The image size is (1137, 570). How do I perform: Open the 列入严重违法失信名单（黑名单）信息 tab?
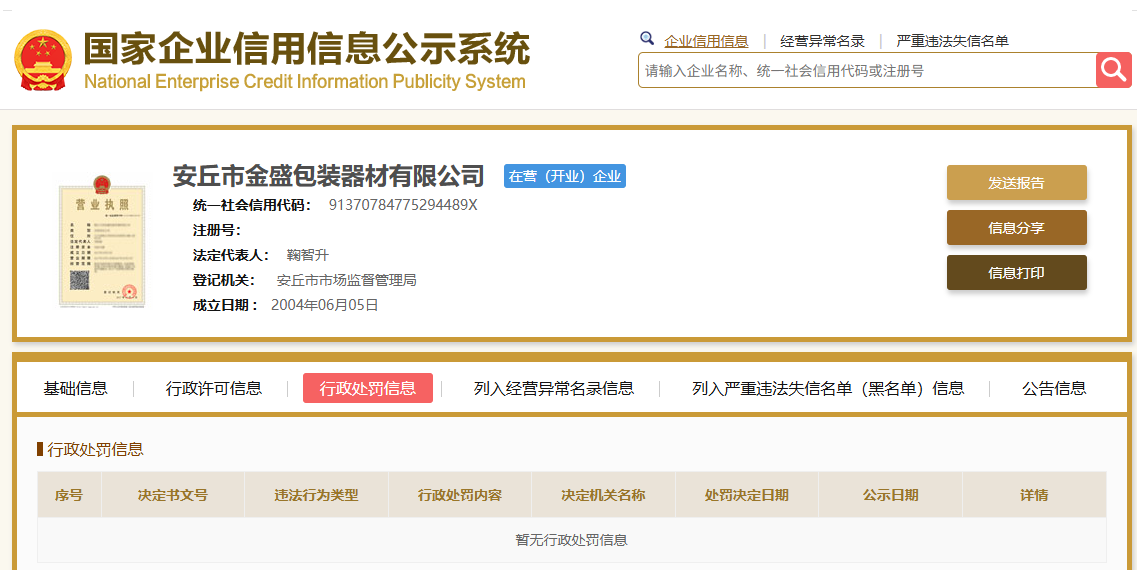pyautogui.click(x=828, y=388)
